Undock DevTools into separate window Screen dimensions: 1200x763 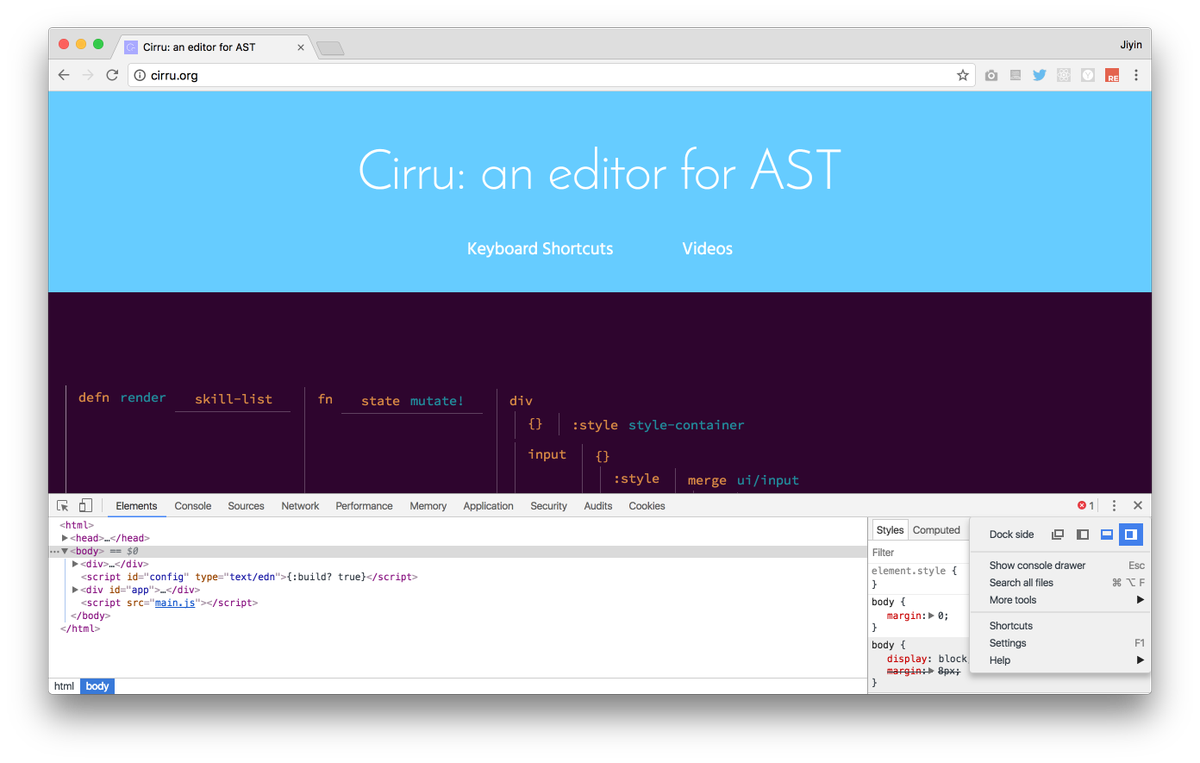click(1058, 535)
